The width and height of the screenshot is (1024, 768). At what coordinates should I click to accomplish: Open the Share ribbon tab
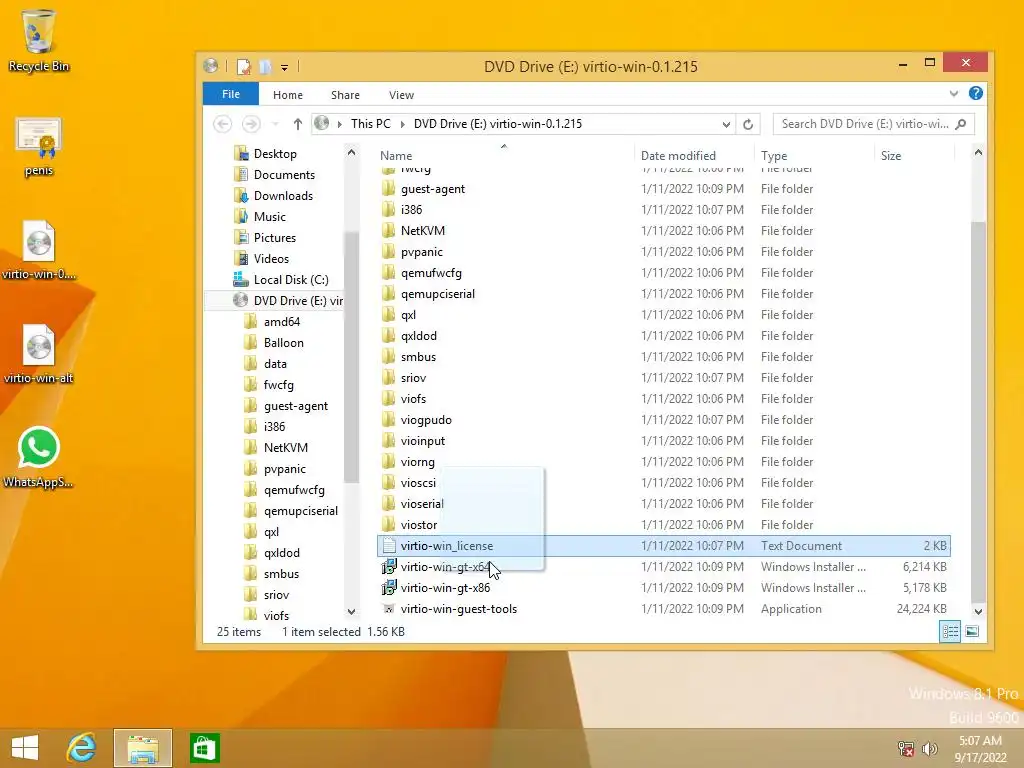(345, 95)
